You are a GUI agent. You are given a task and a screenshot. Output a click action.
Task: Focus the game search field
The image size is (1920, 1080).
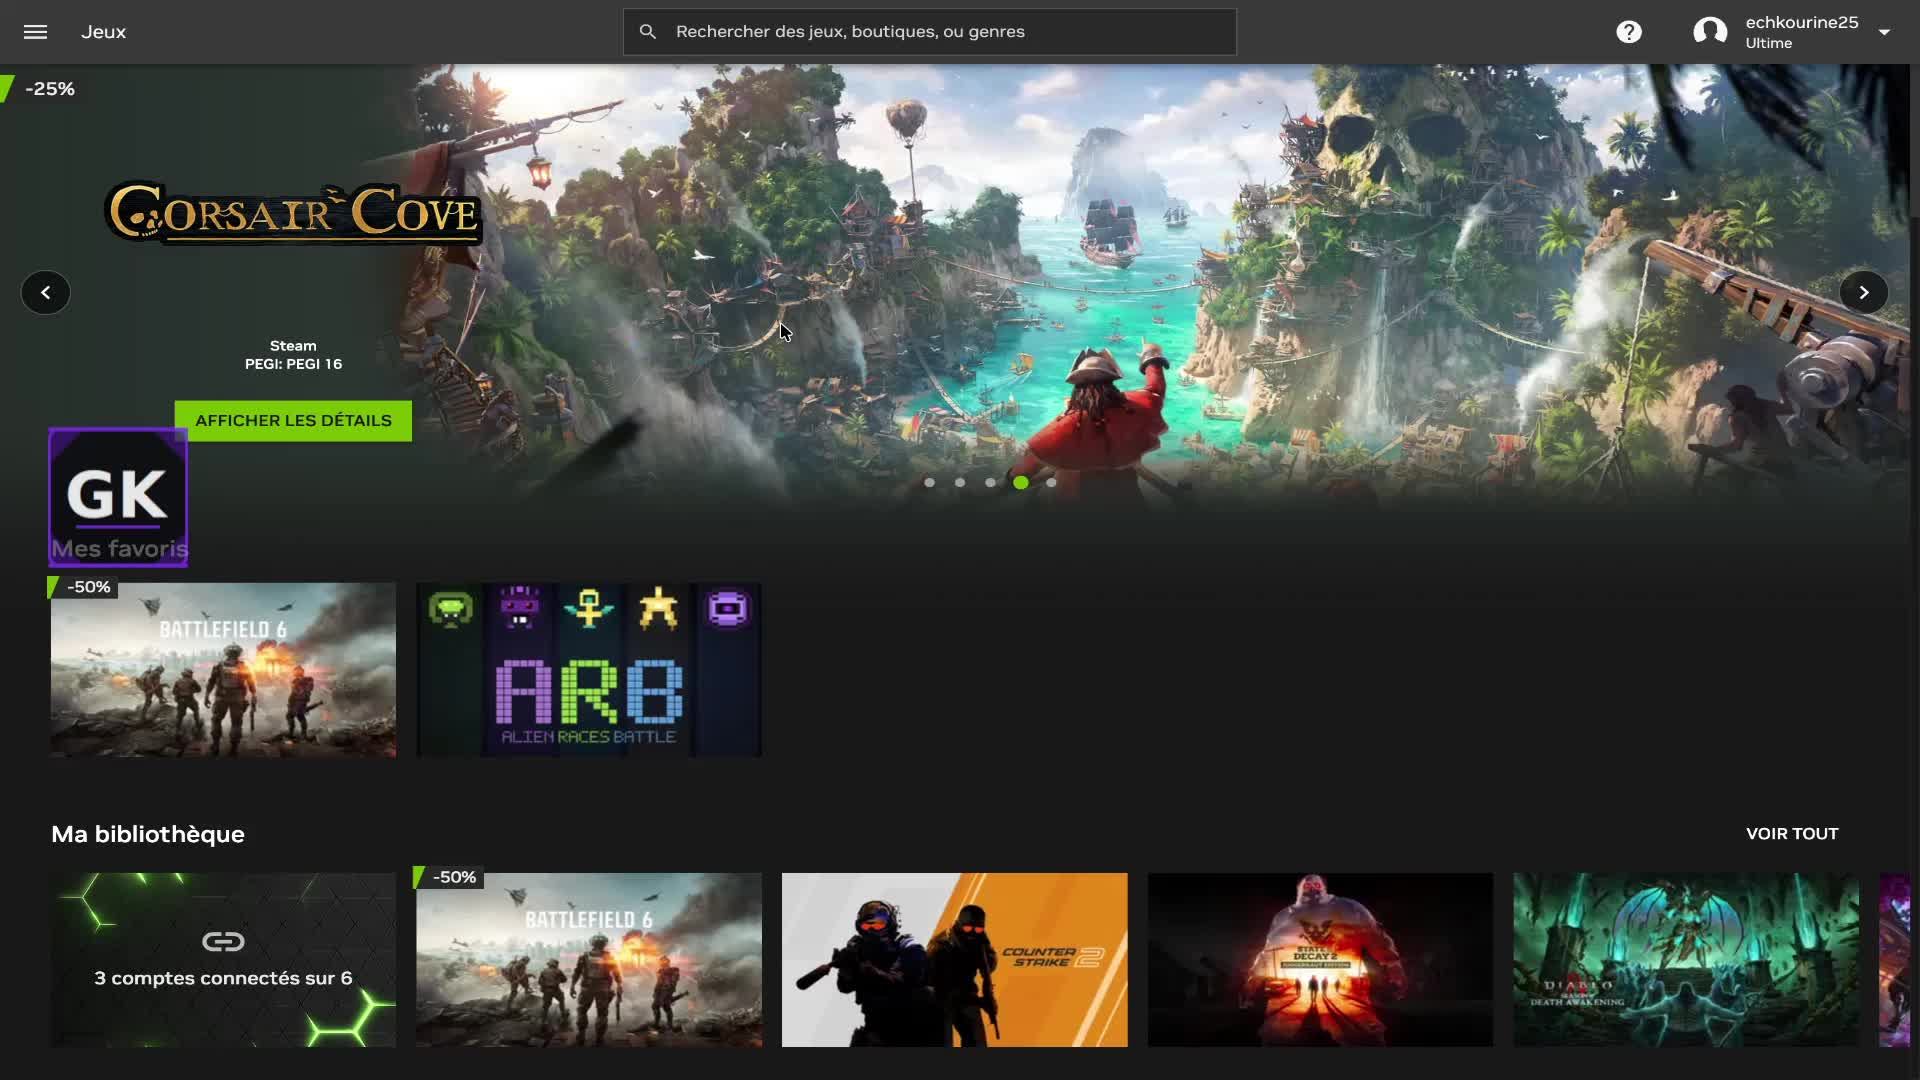930,32
